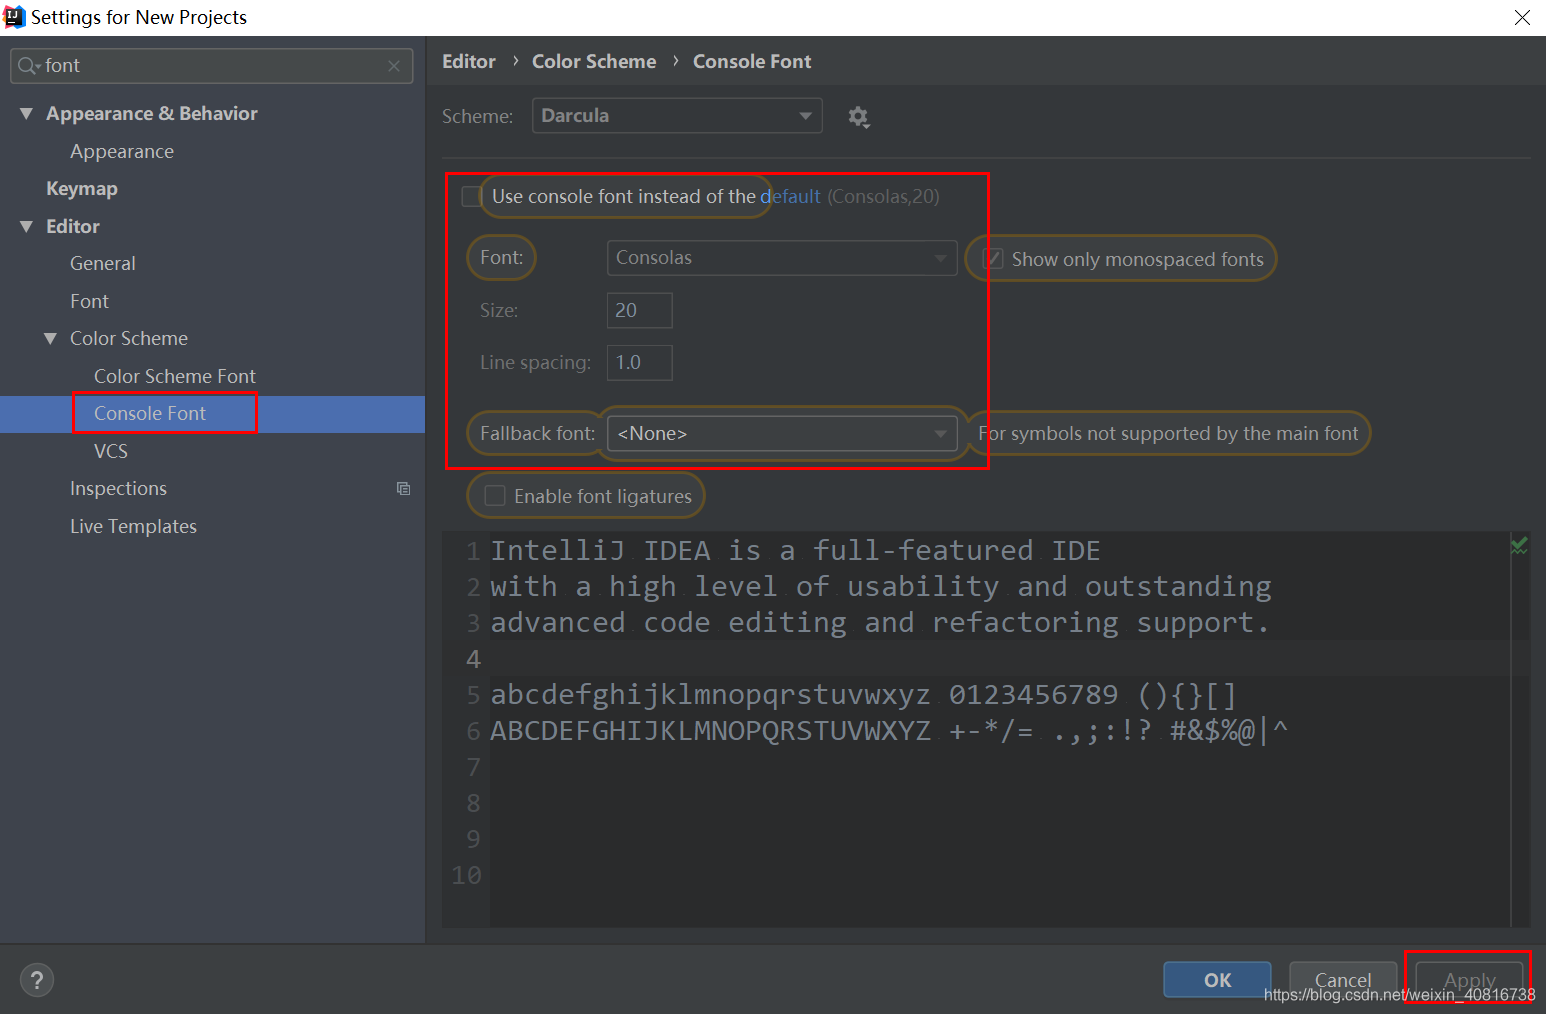1546x1014 pixels.
Task: Click the Apply button
Action: (1469, 980)
